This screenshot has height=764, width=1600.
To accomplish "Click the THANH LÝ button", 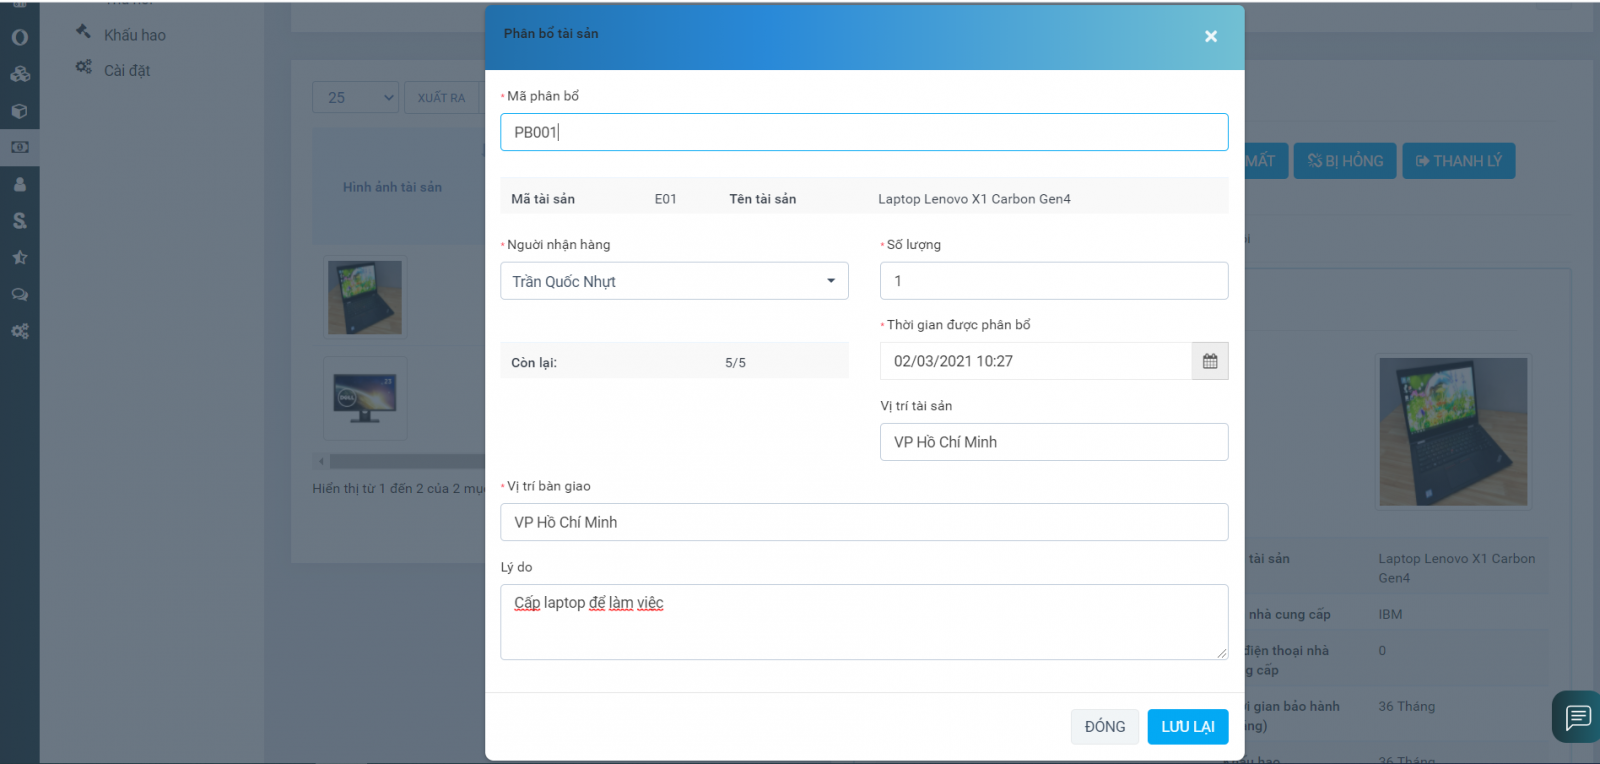I will (1458, 161).
